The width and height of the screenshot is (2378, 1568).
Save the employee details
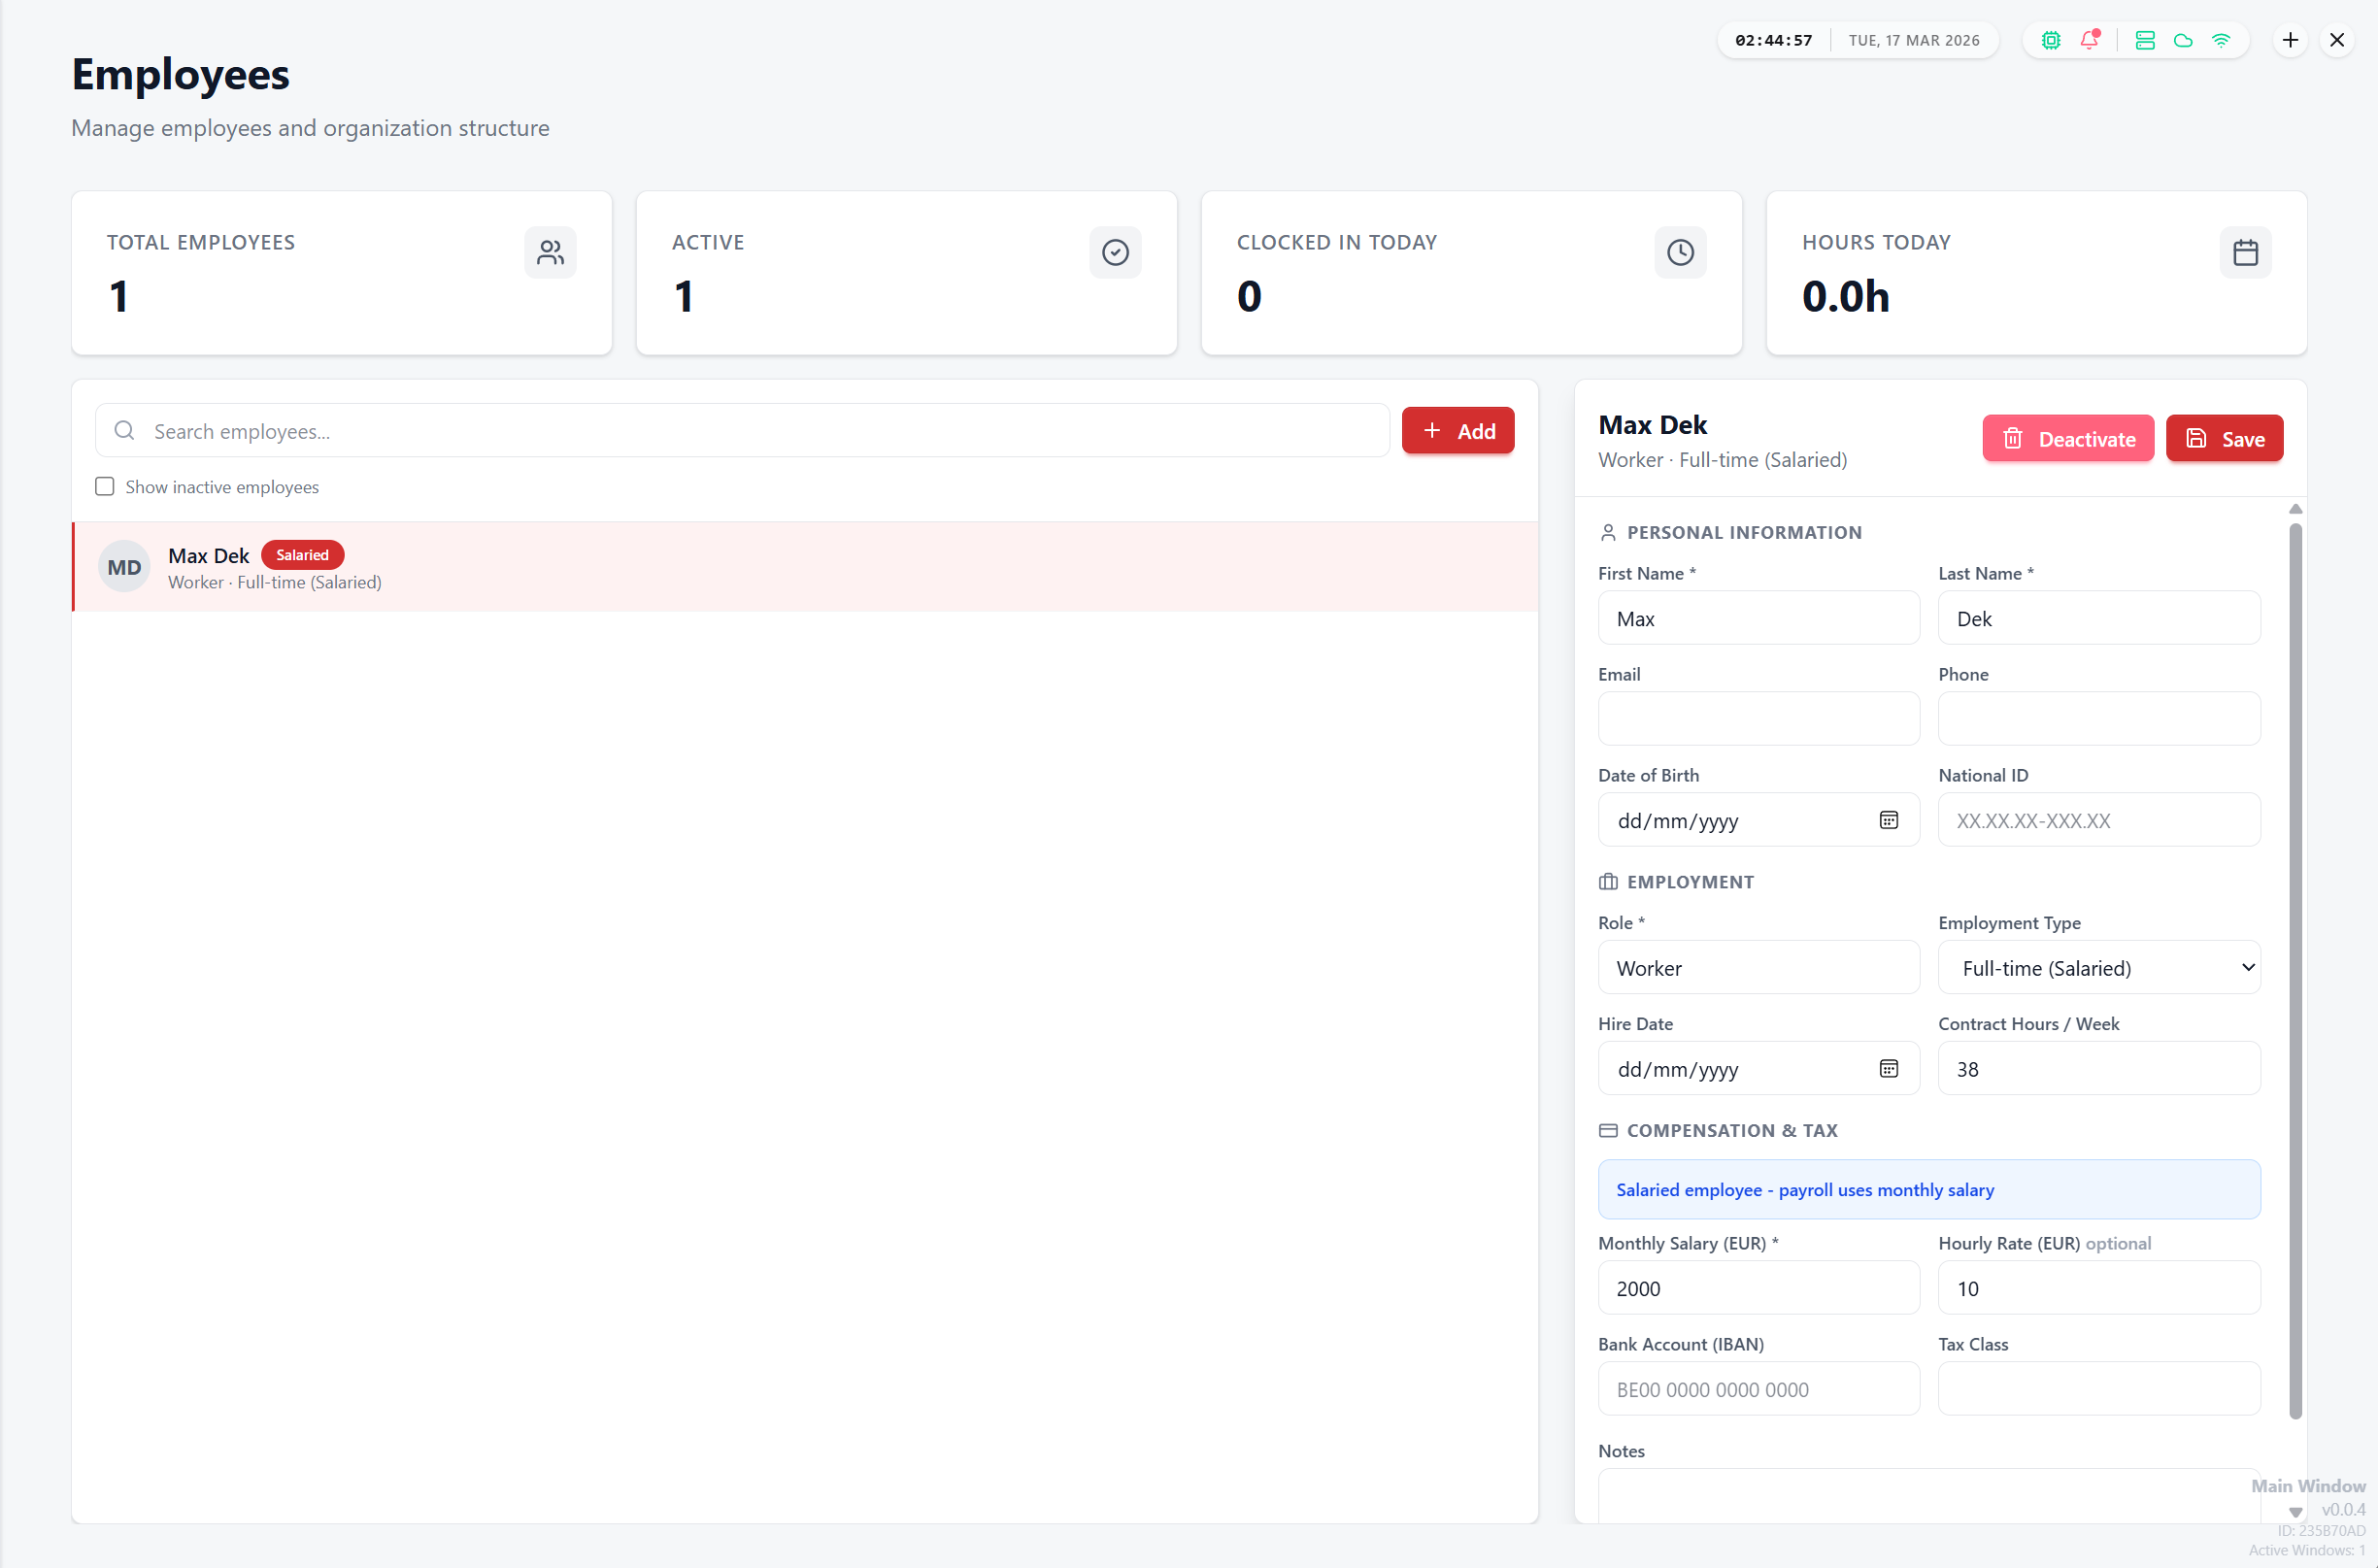[x=2223, y=439]
